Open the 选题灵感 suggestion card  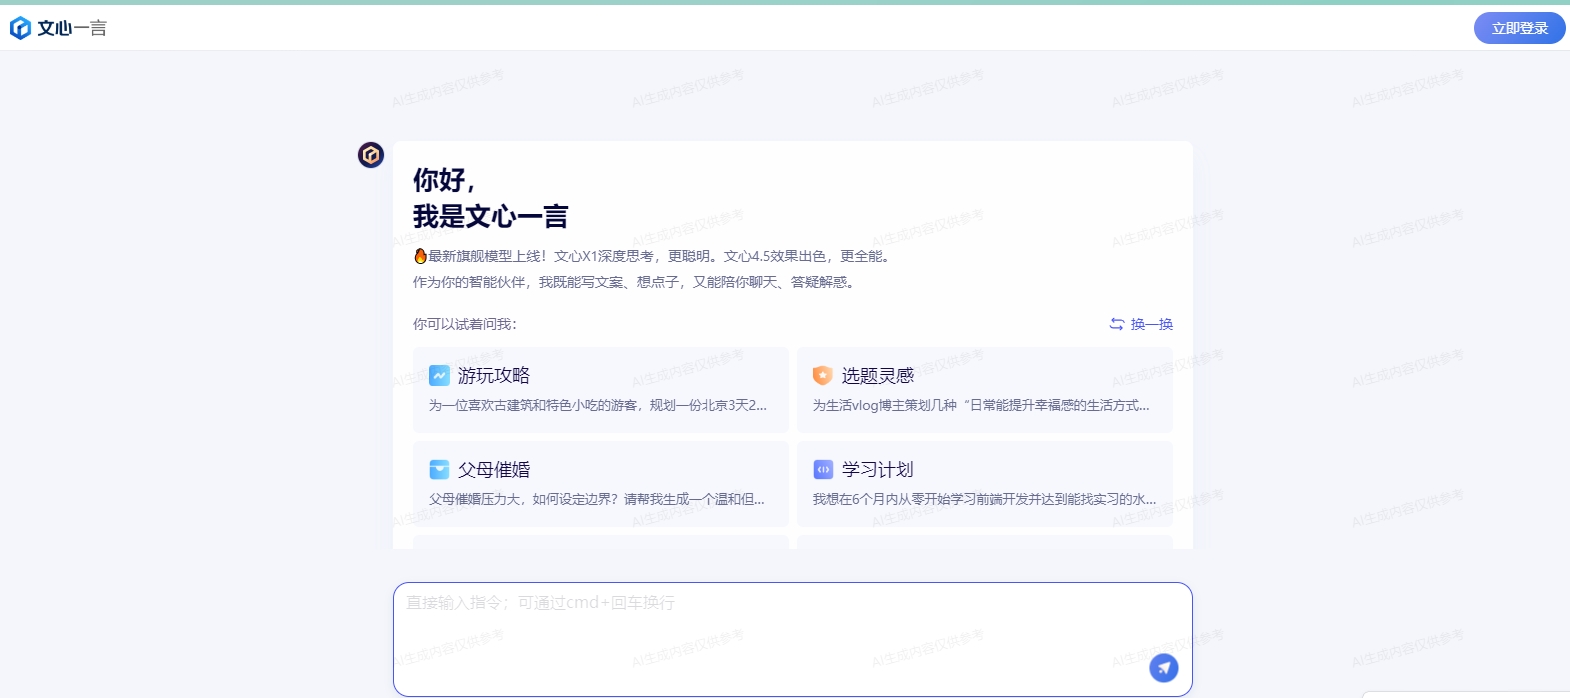pyautogui.click(x=985, y=390)
